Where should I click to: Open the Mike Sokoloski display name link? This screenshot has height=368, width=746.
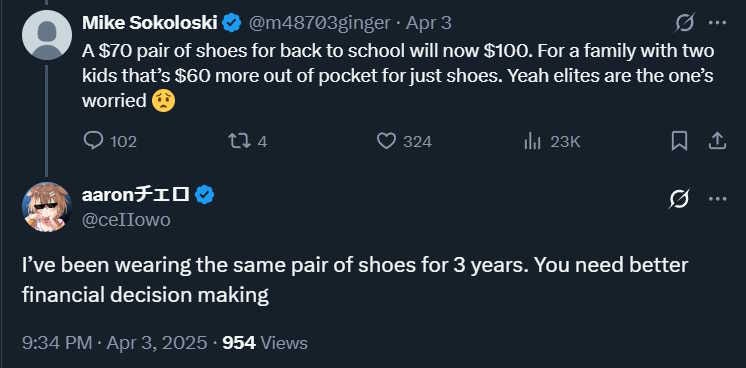[x=150, y=22]
